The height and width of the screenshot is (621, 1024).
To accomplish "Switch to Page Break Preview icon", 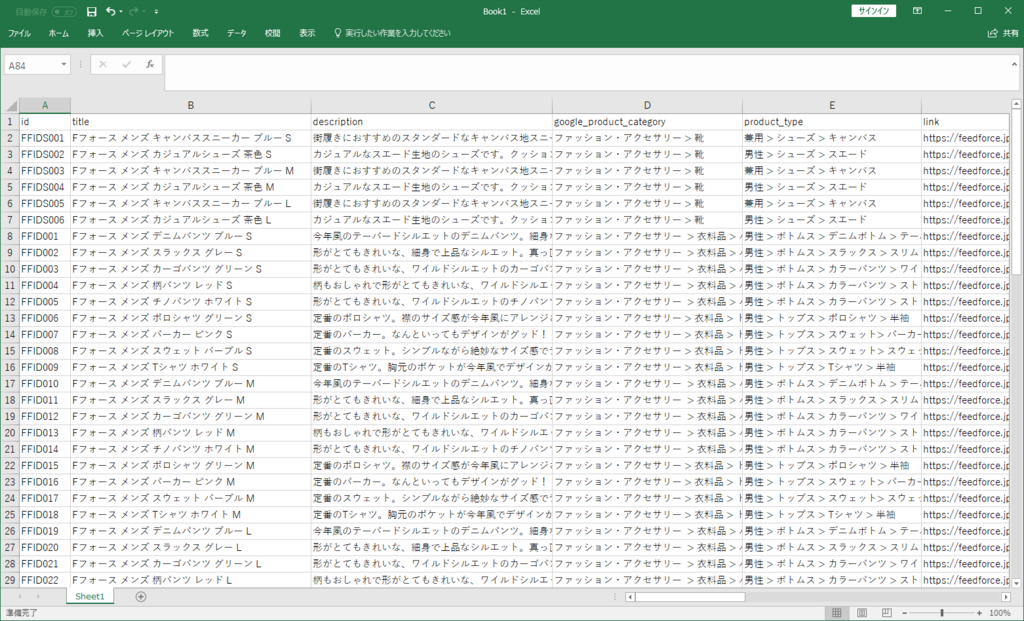I will tap(886, 612).
